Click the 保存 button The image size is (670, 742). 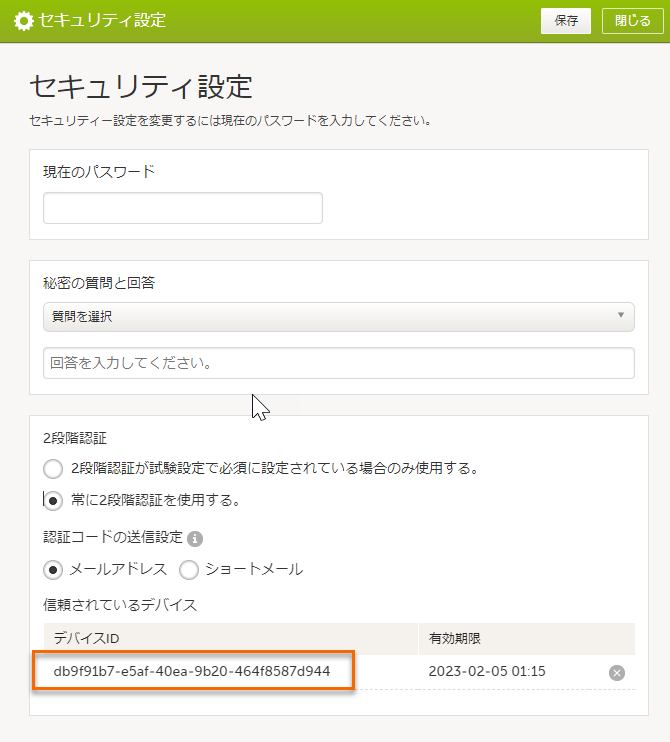566,20
